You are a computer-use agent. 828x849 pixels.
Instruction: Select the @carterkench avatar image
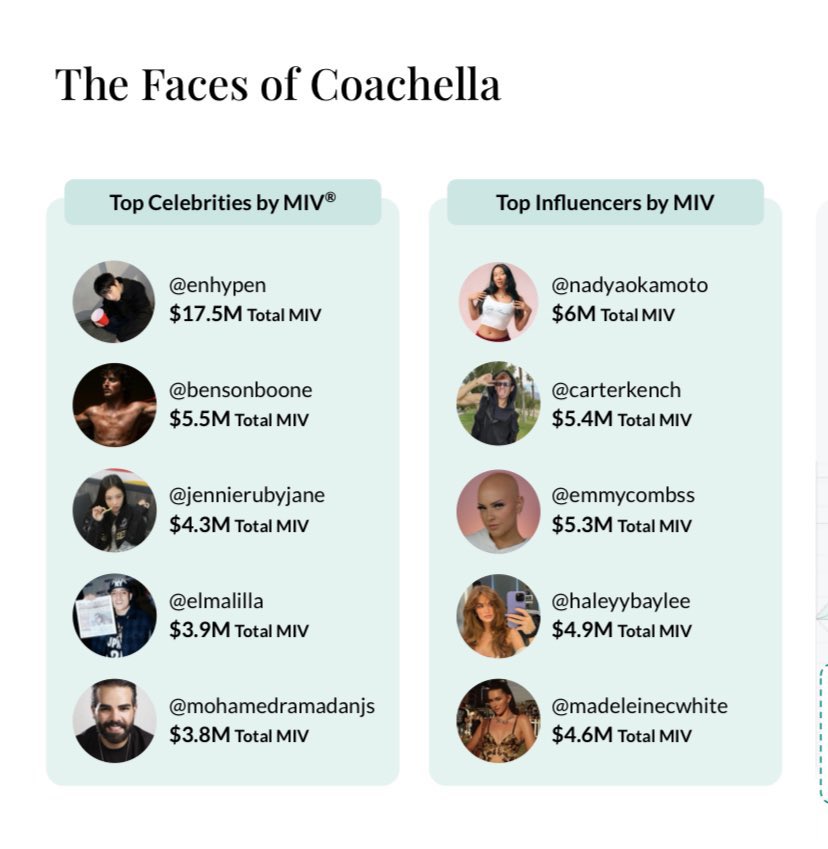coord(498,403)
